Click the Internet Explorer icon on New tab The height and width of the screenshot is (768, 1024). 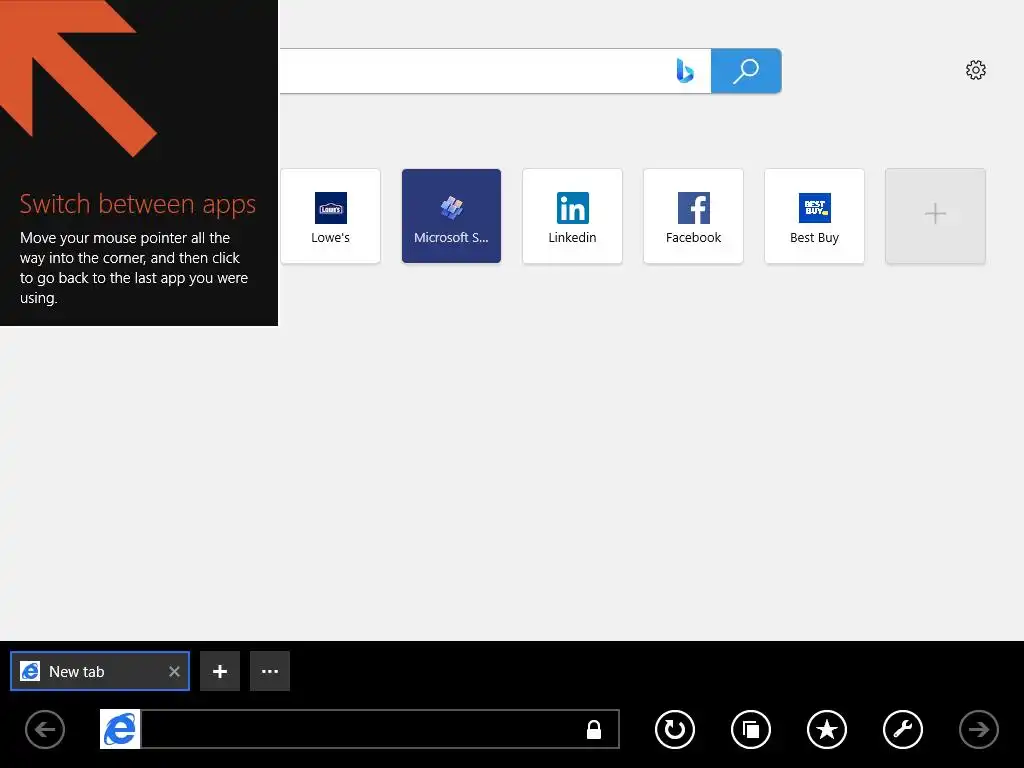(30, 671)
